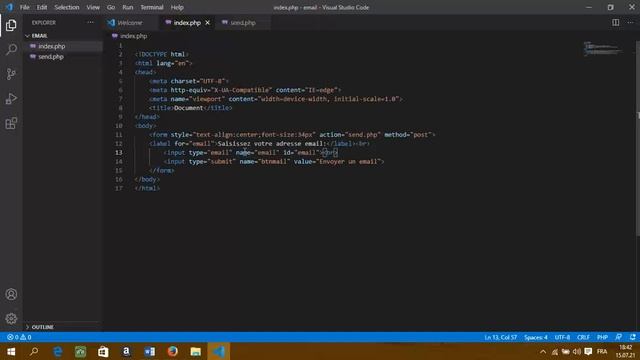This screenshot has width=640, height=360.
Task: Click name="btnmail" attribute on line 14
Action: coord(264,162)
